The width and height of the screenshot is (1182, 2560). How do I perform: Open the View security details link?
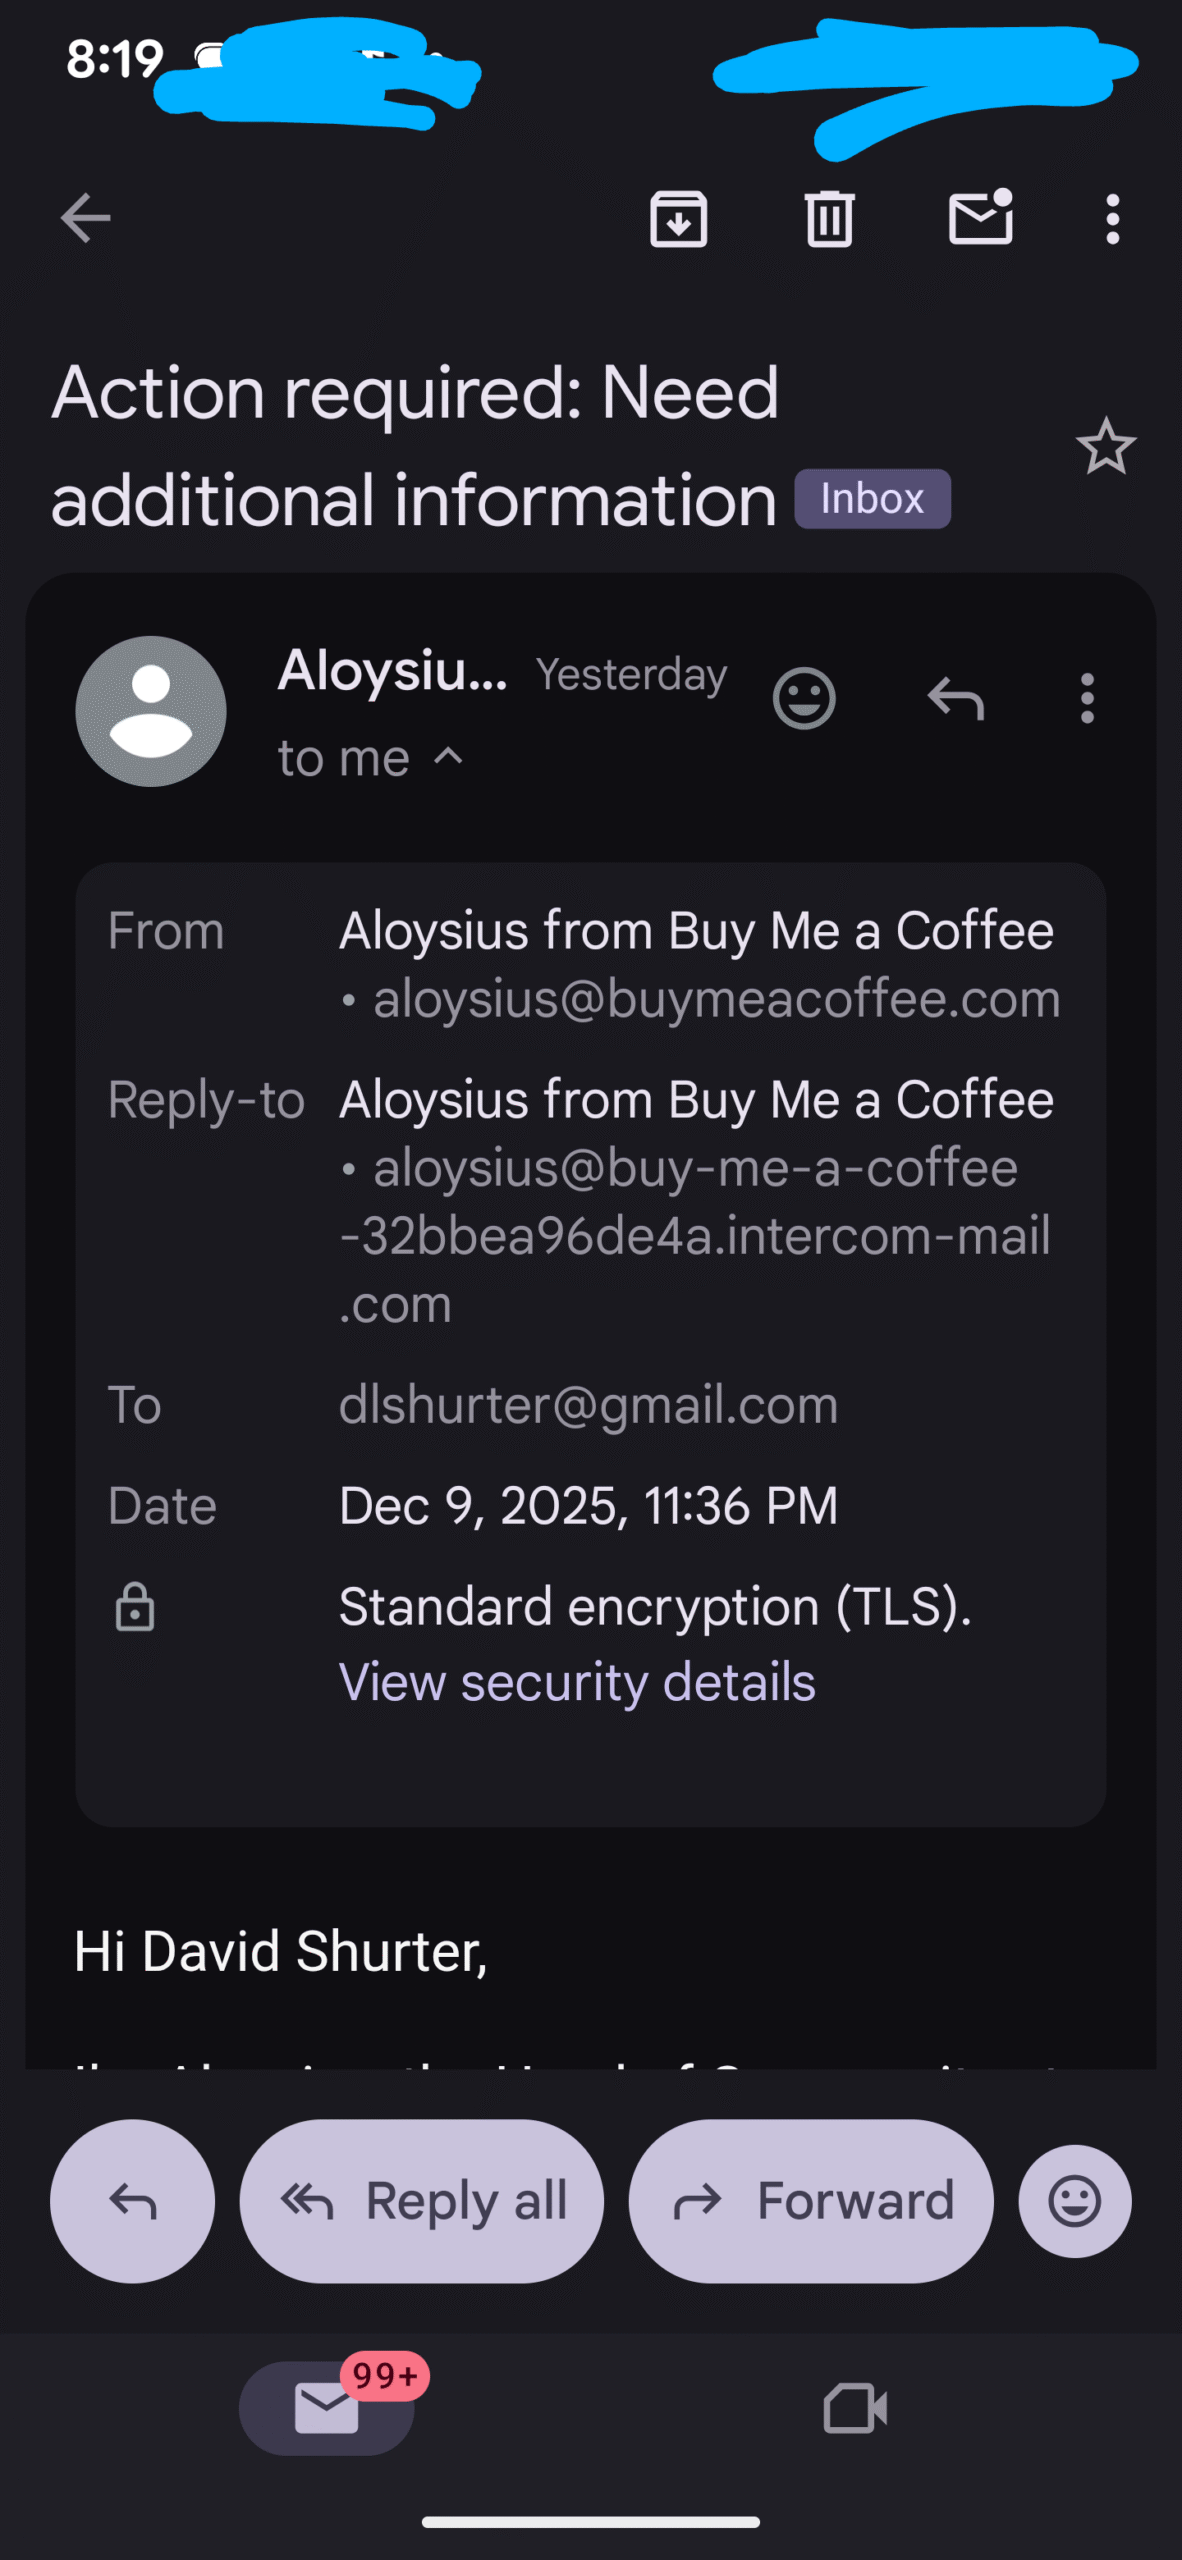pos(577,1681)
